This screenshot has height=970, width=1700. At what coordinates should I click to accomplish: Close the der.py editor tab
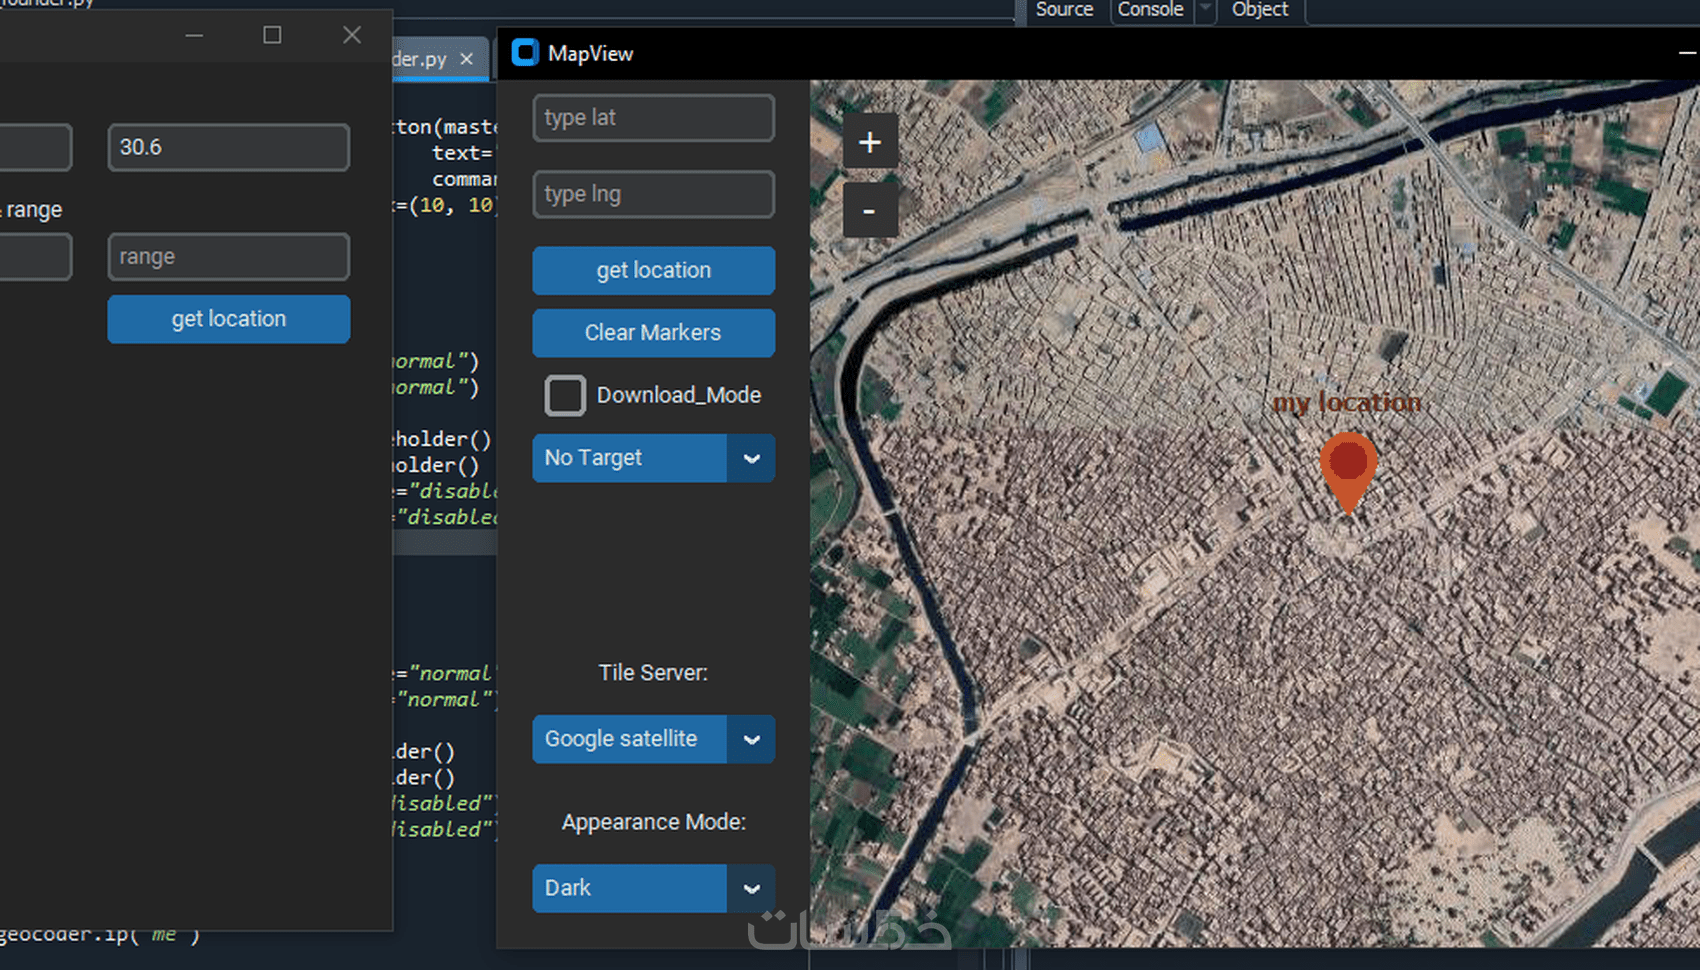[x=466, y=59]
